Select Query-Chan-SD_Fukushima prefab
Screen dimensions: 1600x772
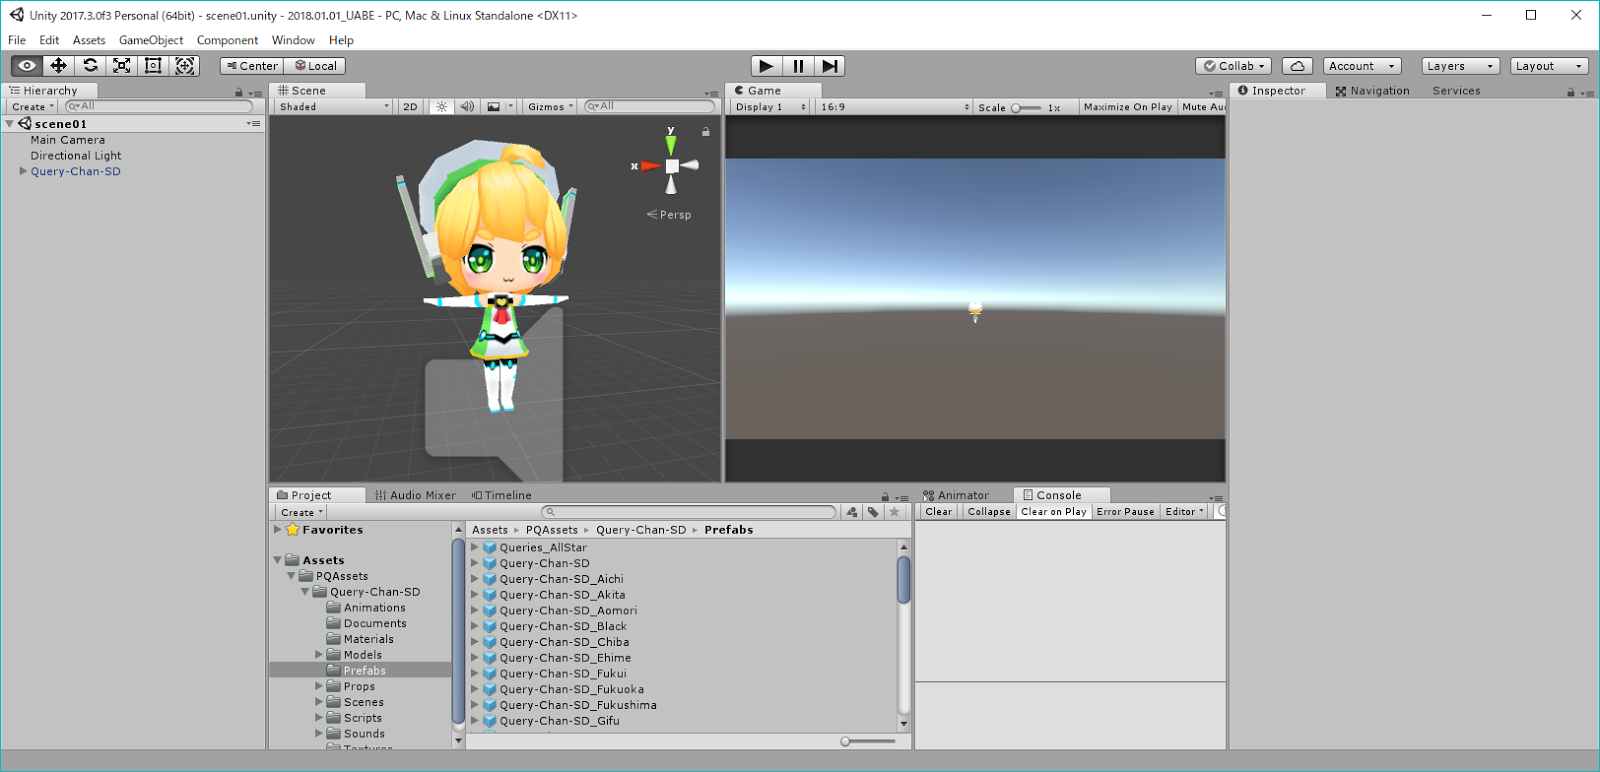[578, 705]
